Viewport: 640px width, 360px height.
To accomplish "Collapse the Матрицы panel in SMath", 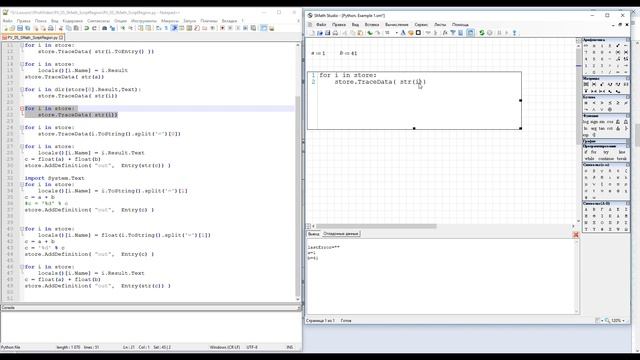I will pos(628,78).
